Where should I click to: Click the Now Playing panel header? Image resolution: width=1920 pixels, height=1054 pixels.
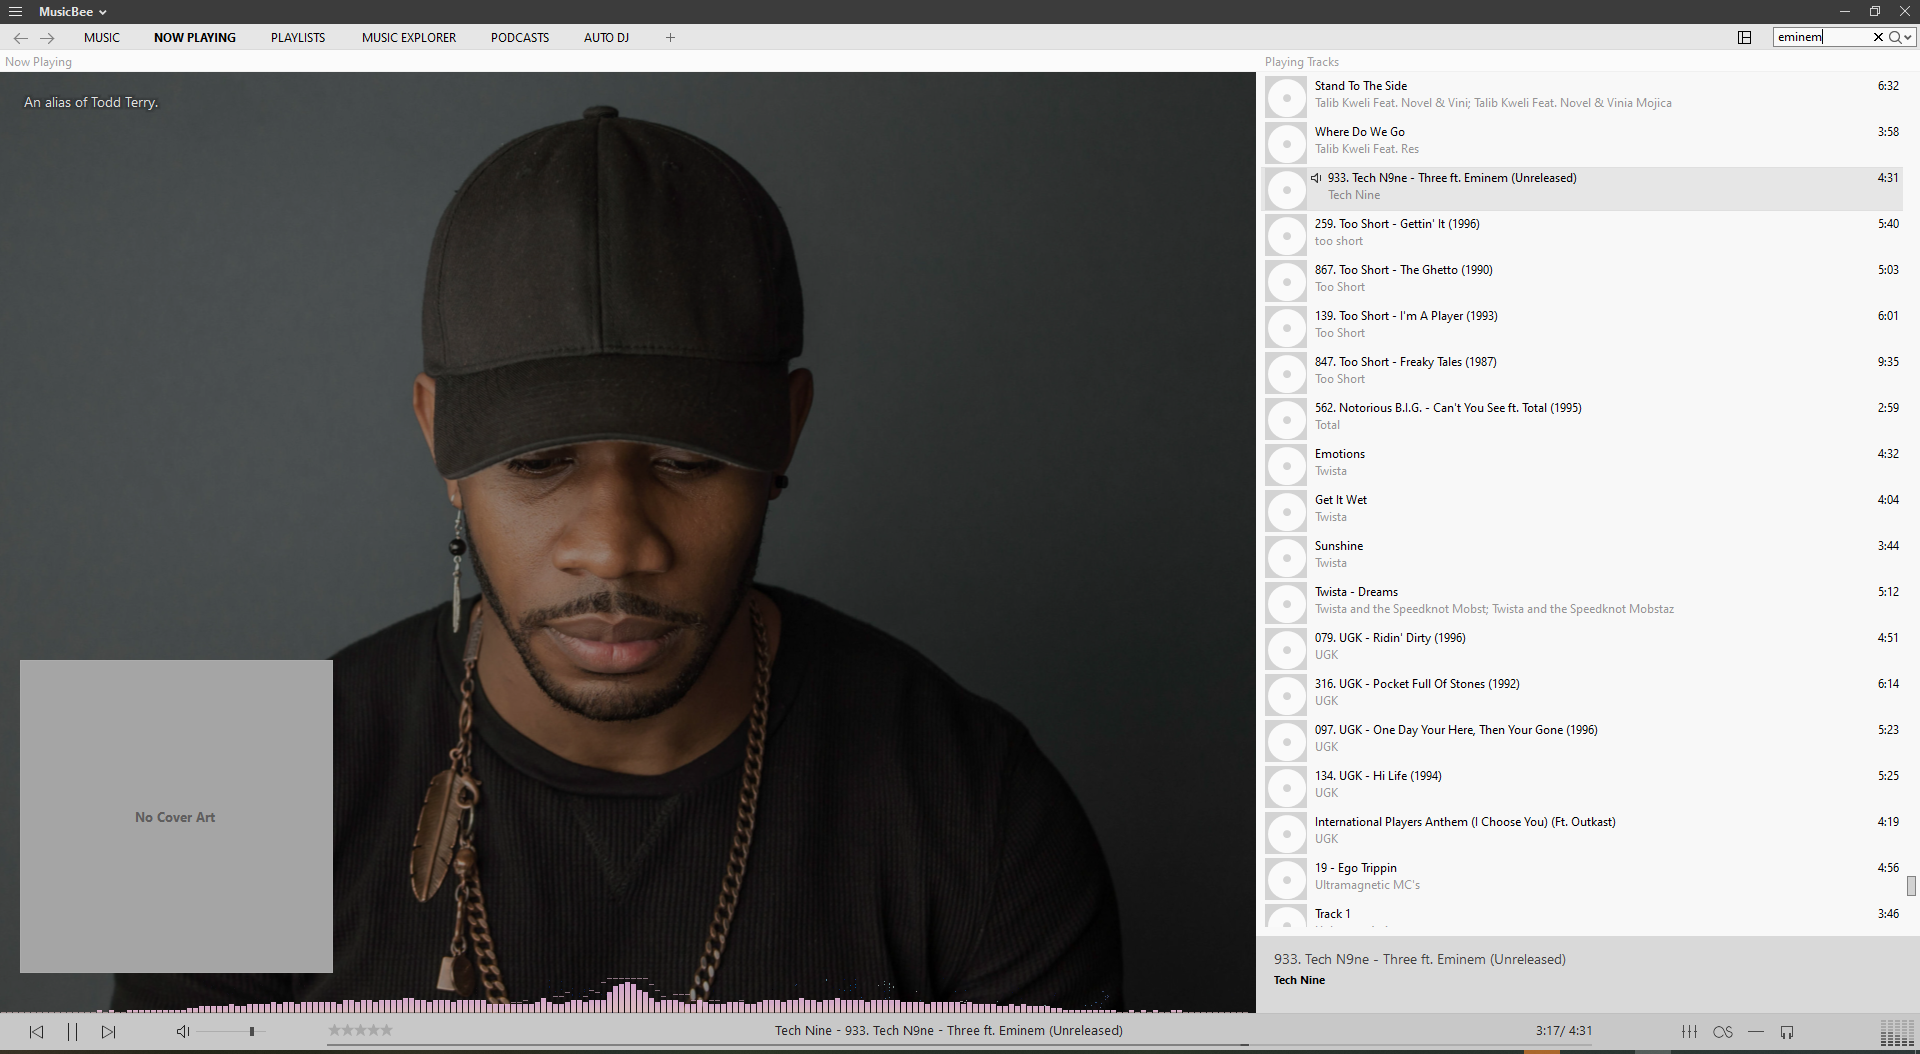(38, 62)
